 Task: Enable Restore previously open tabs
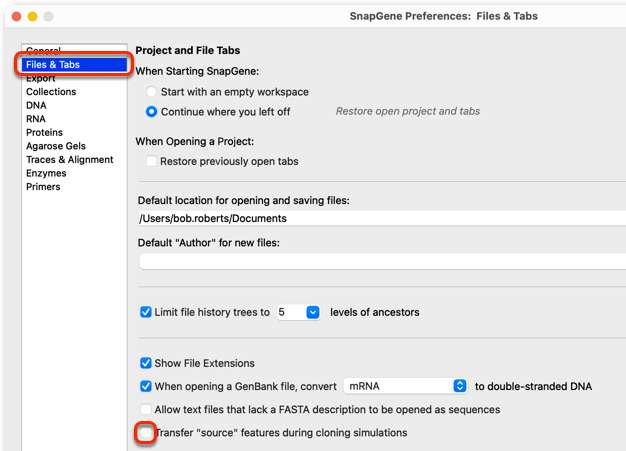click(151, 161)
